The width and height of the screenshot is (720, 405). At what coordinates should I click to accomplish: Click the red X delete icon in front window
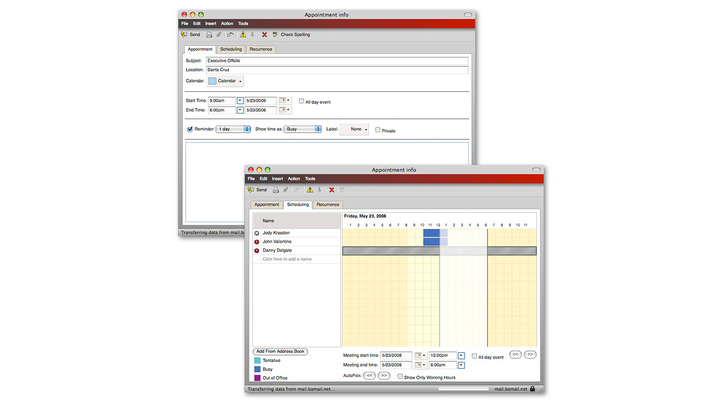click(331, 189)
